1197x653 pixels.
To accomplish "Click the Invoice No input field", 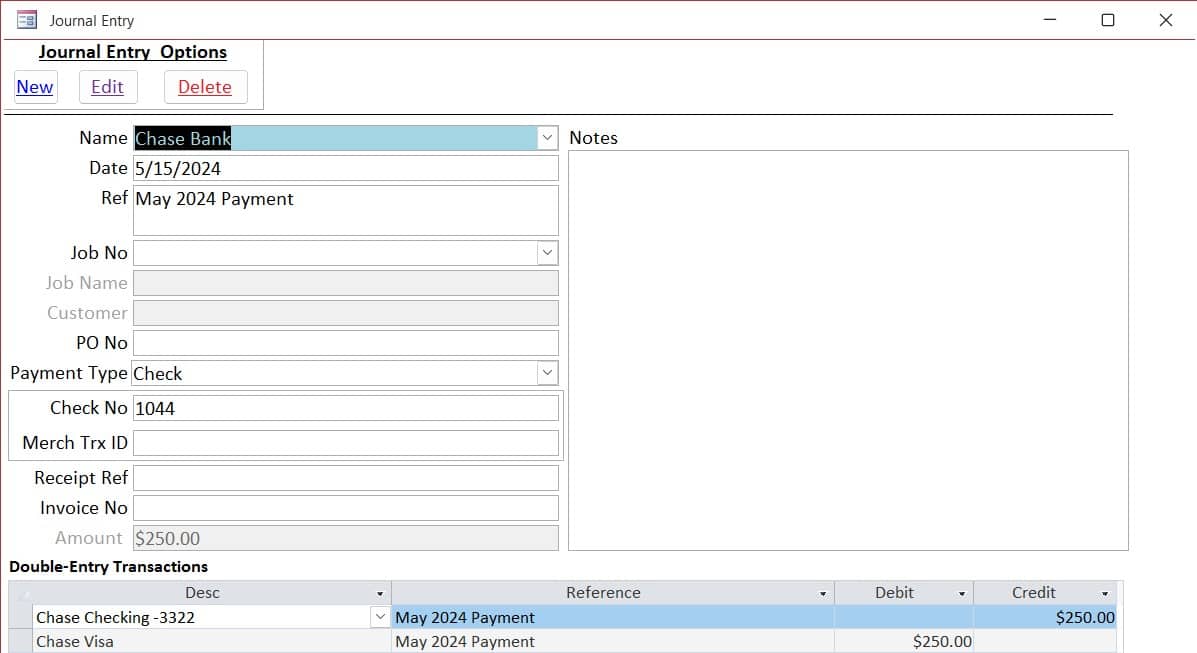I will pyautogui.click(x=346, y=508).
